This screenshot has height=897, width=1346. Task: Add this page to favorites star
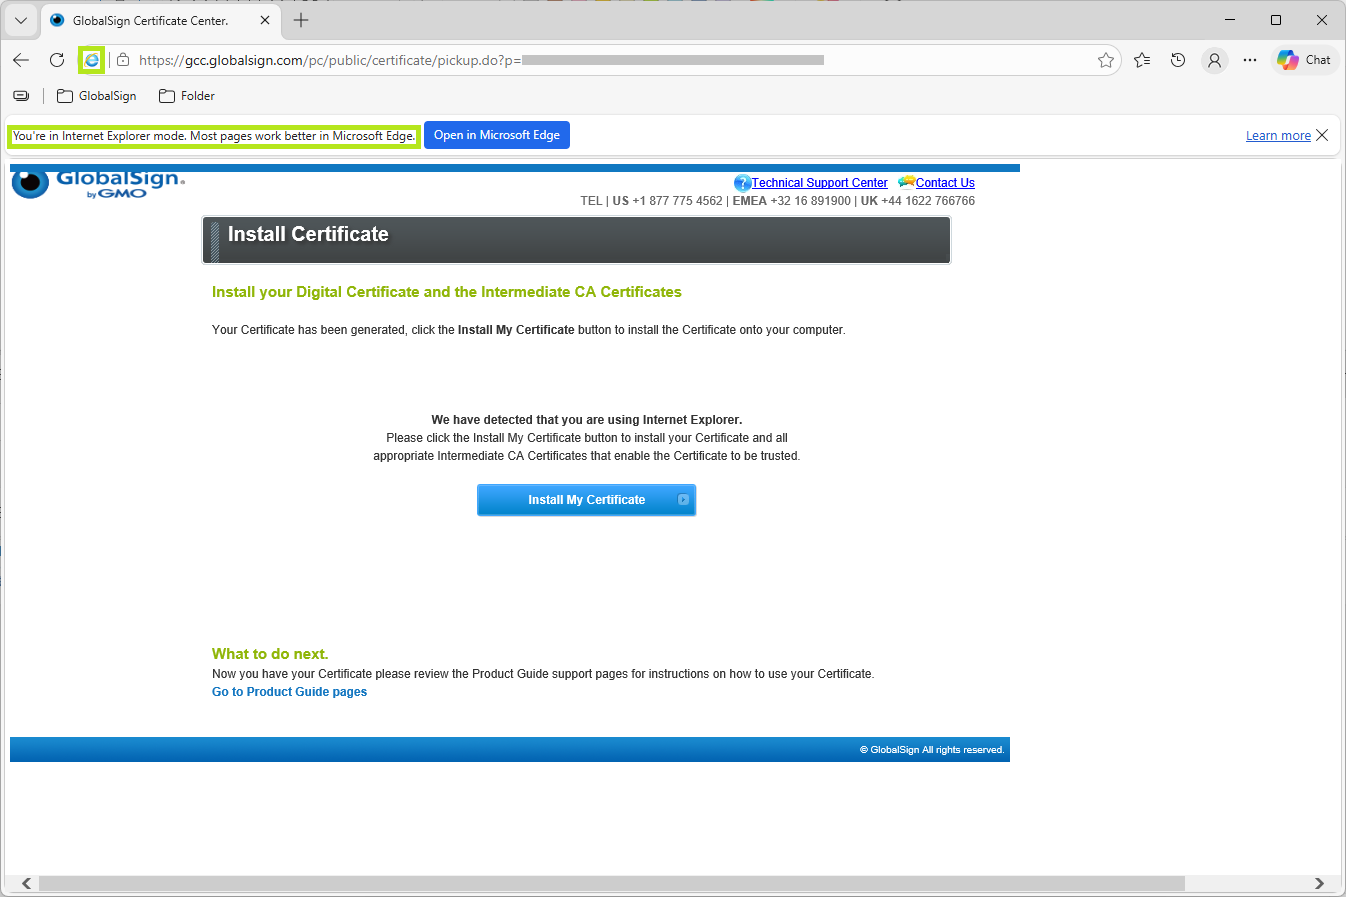coord(1106,60)
